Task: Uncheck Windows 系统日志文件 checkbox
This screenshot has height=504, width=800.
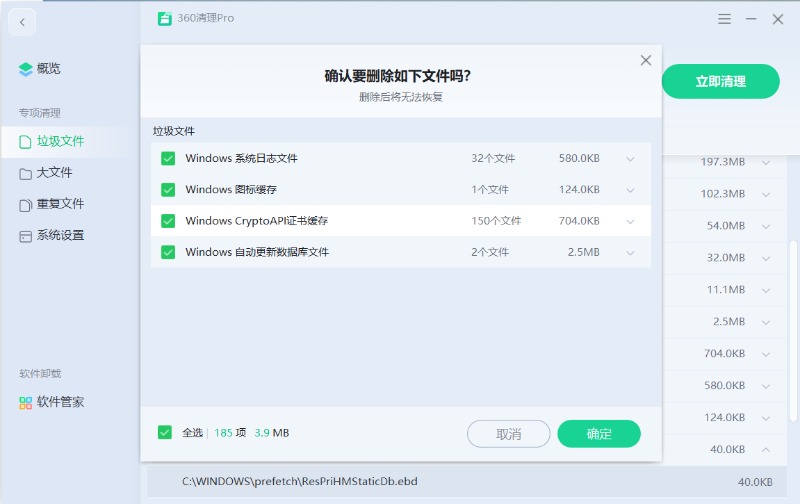Action: tap(168, 158)
